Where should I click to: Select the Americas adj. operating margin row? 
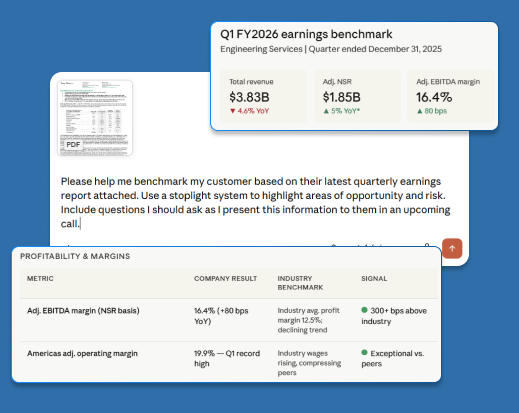tap(229, 362)
